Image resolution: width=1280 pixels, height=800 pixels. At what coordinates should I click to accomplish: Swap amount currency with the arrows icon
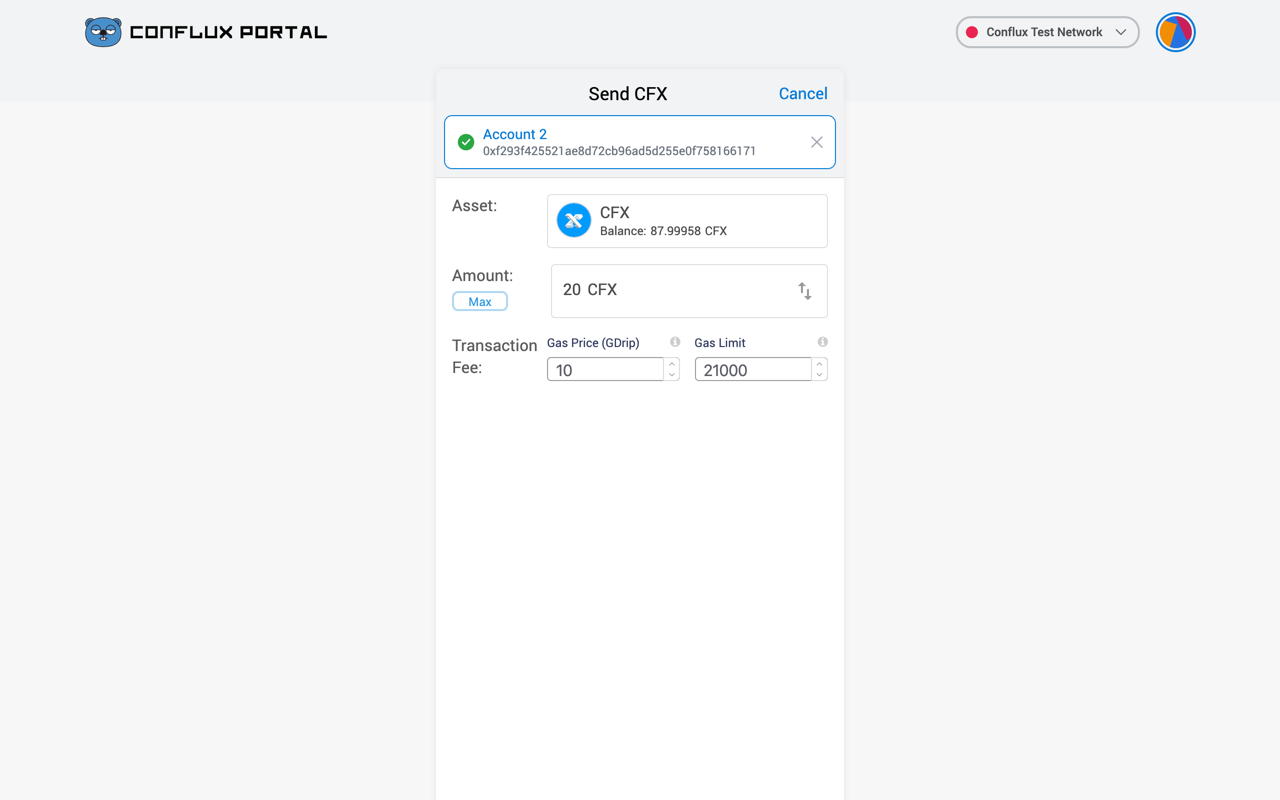(805, 291)
